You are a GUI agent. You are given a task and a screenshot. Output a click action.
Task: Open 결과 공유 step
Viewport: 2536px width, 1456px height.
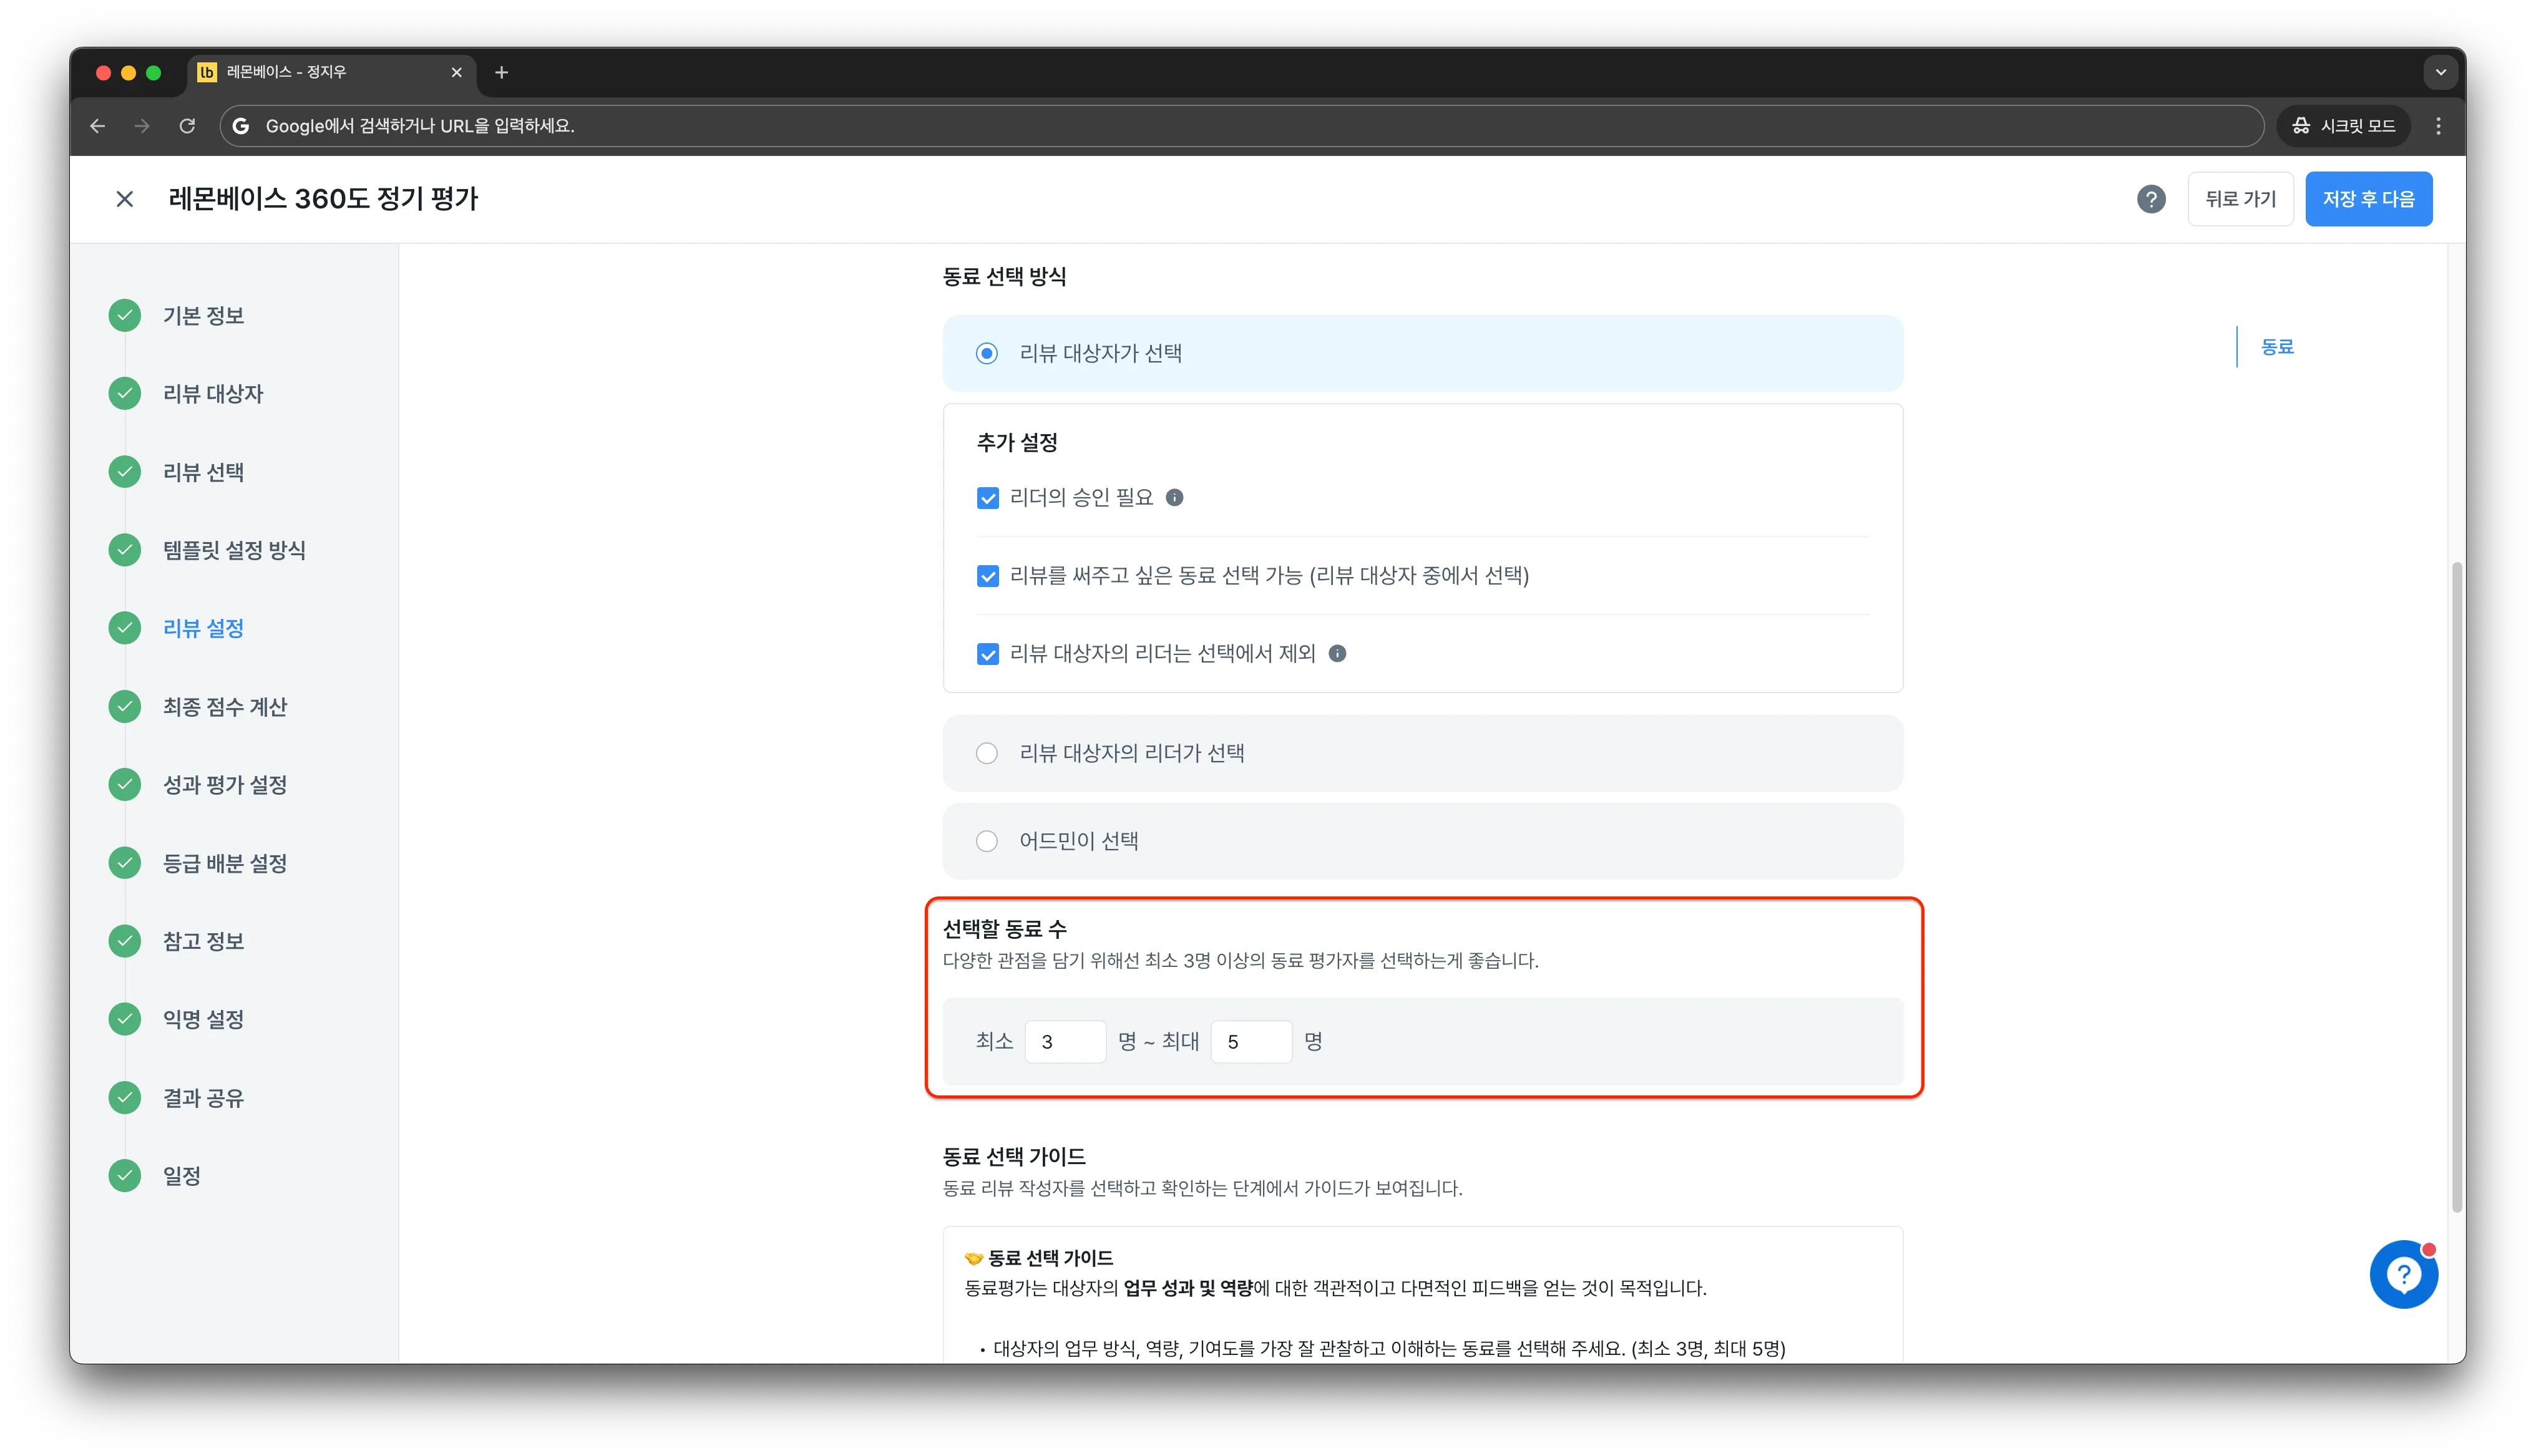click(203, 1097)
